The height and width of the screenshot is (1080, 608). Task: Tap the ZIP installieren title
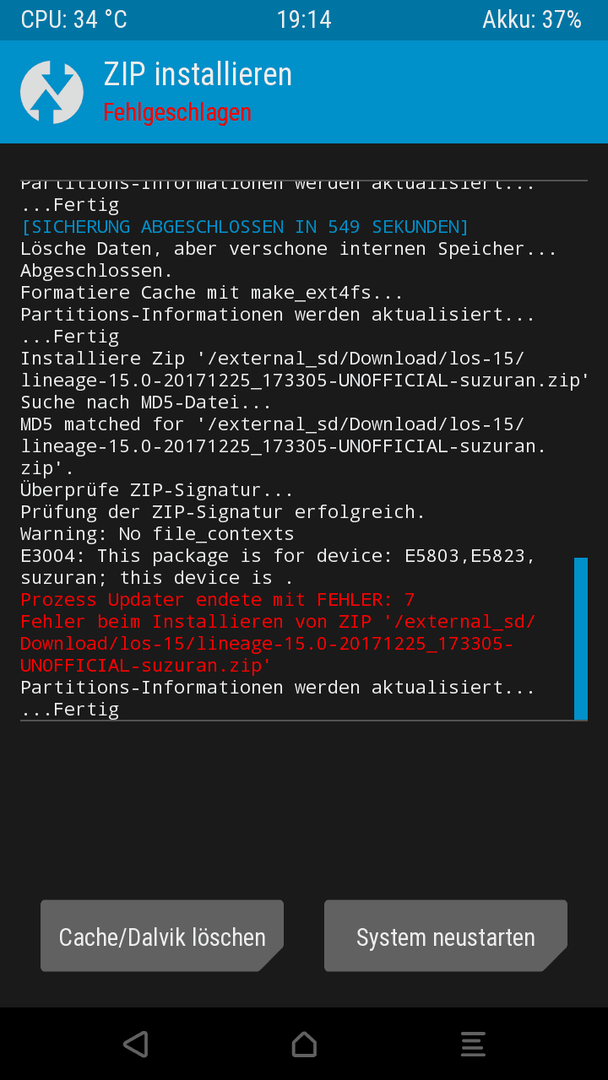(198, 74)
